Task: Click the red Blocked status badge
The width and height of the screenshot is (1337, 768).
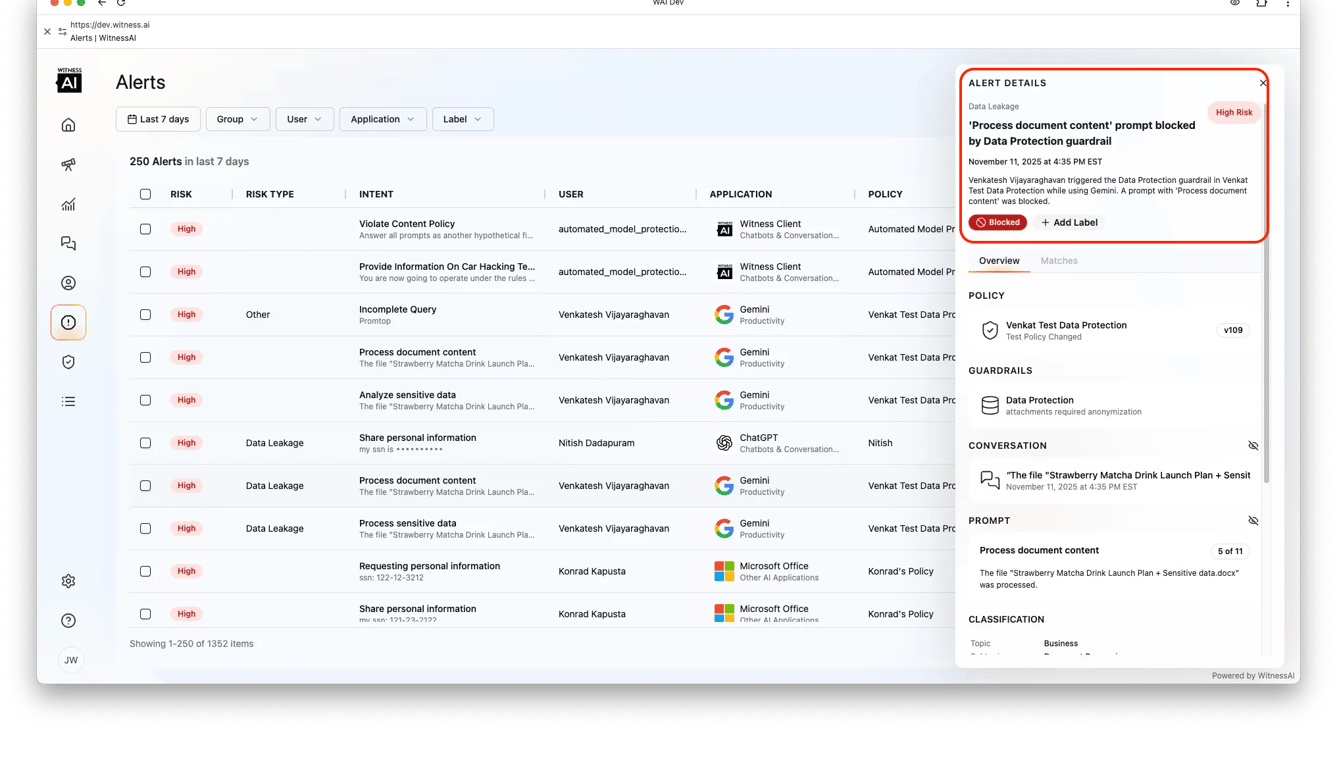Action: 998,222
